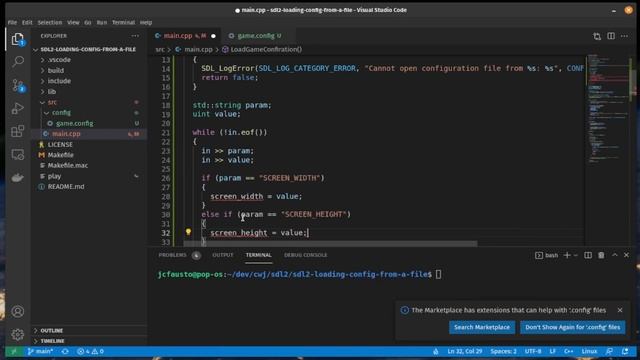Viewport: 640px width, 360px height.
Task: Open the Manage gear icon
Action: [x=18, y=334]
